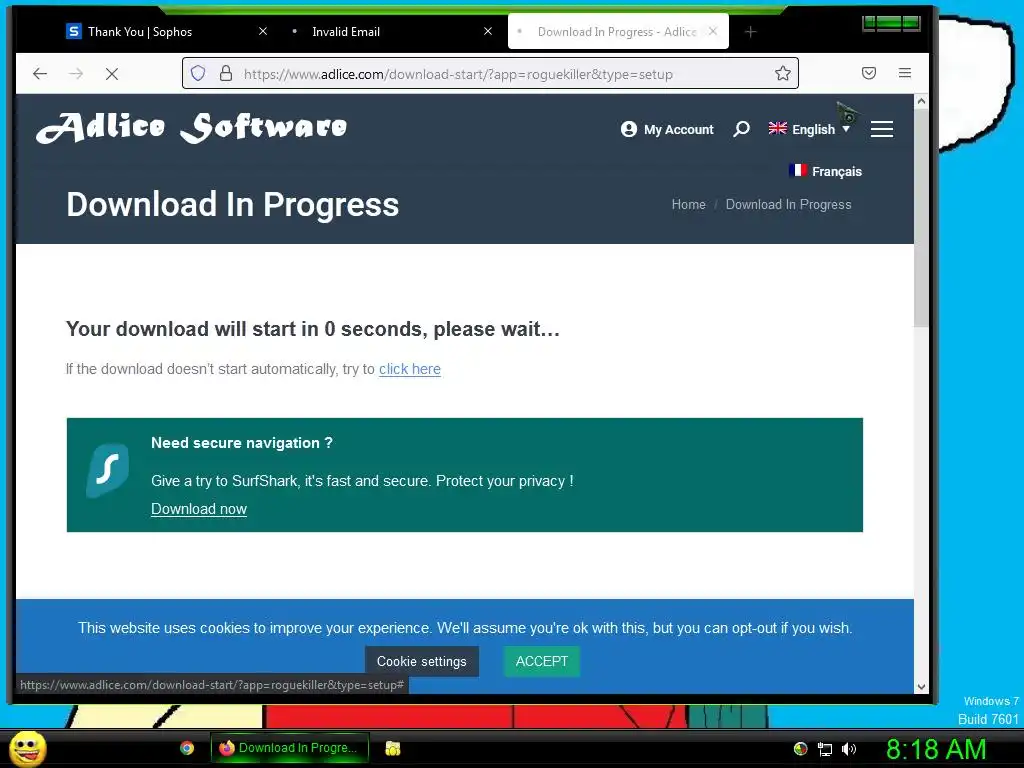The image size is (1024, 768).
Task: Go back using the browser back arrow
Action: pos(40,74)
